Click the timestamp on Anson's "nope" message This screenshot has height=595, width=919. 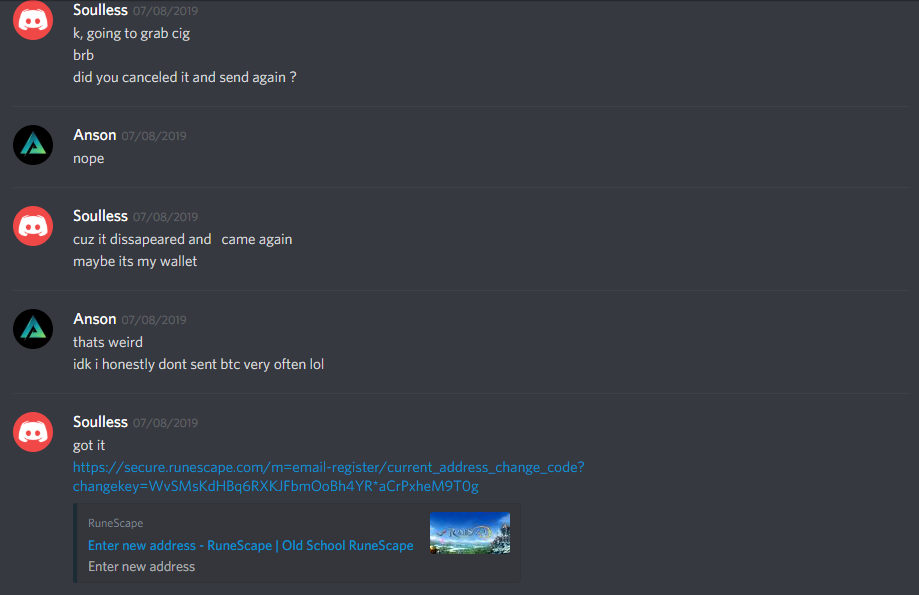click(154, 136)
